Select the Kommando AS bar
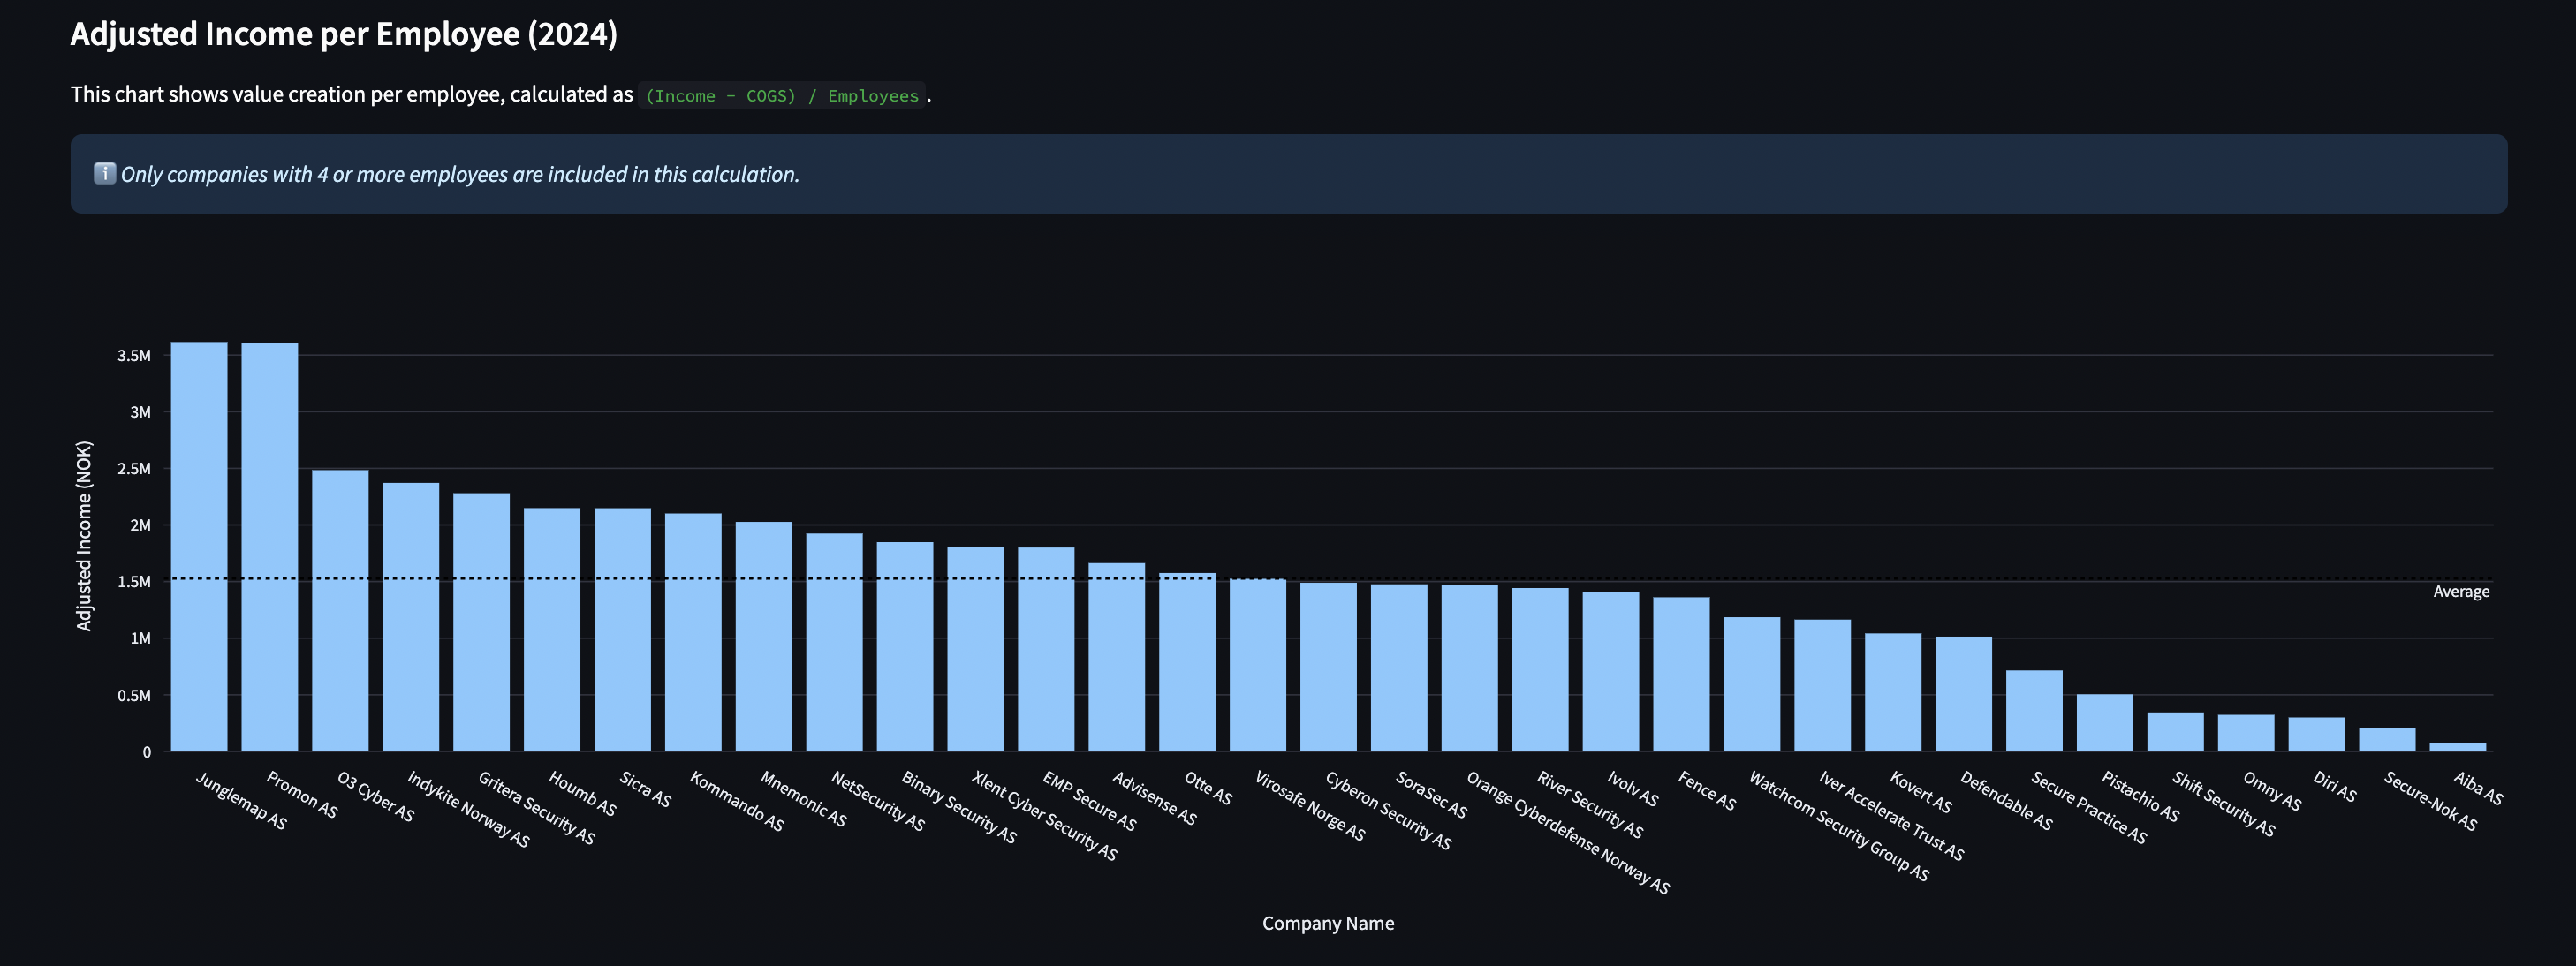The height and width of the screenshot is (966, 2576). coord(693,633)
